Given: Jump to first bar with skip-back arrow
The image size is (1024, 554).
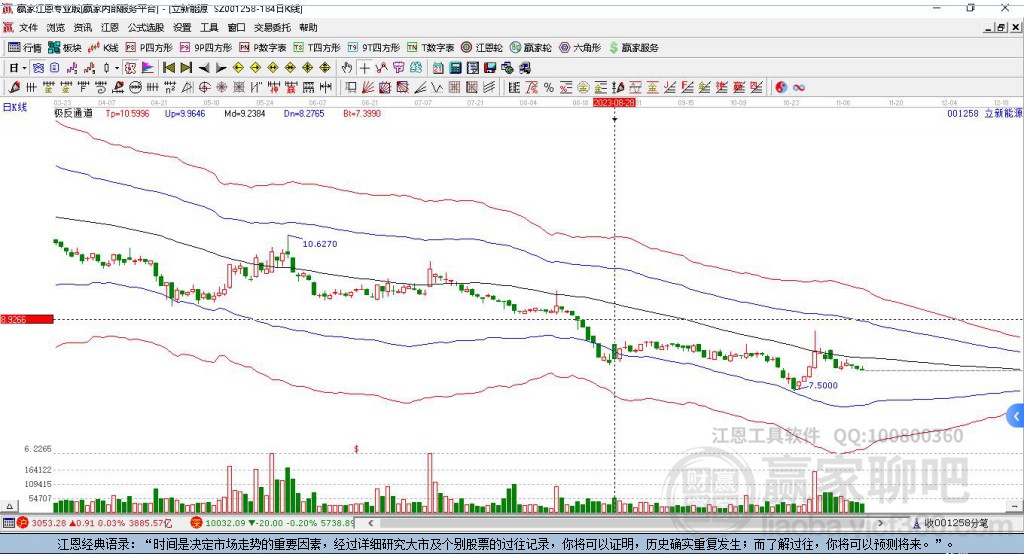Looking at the screenshot, I should click(169, 68).
